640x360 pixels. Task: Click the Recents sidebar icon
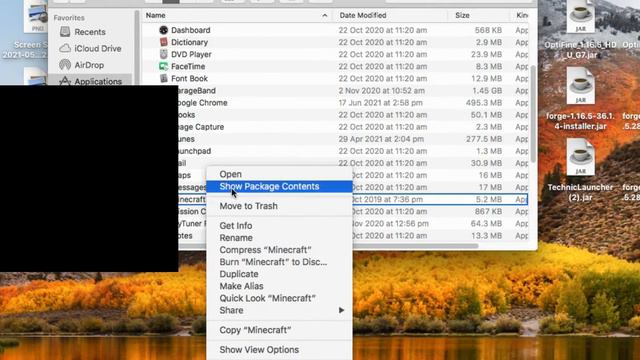(65, 31)
